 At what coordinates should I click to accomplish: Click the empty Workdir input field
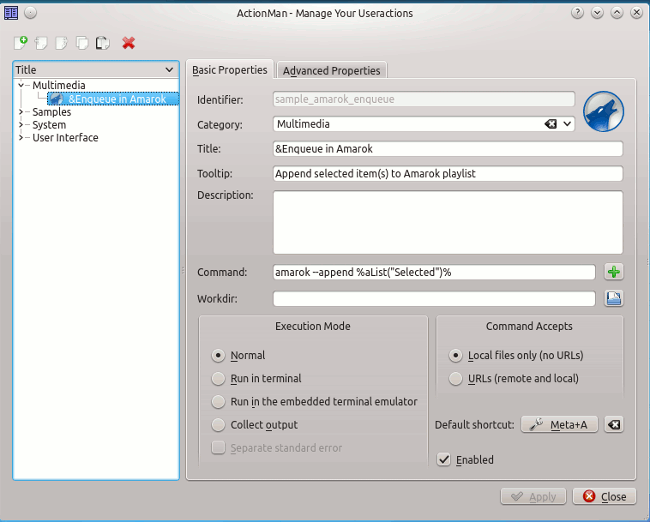(x=434, y=299)
